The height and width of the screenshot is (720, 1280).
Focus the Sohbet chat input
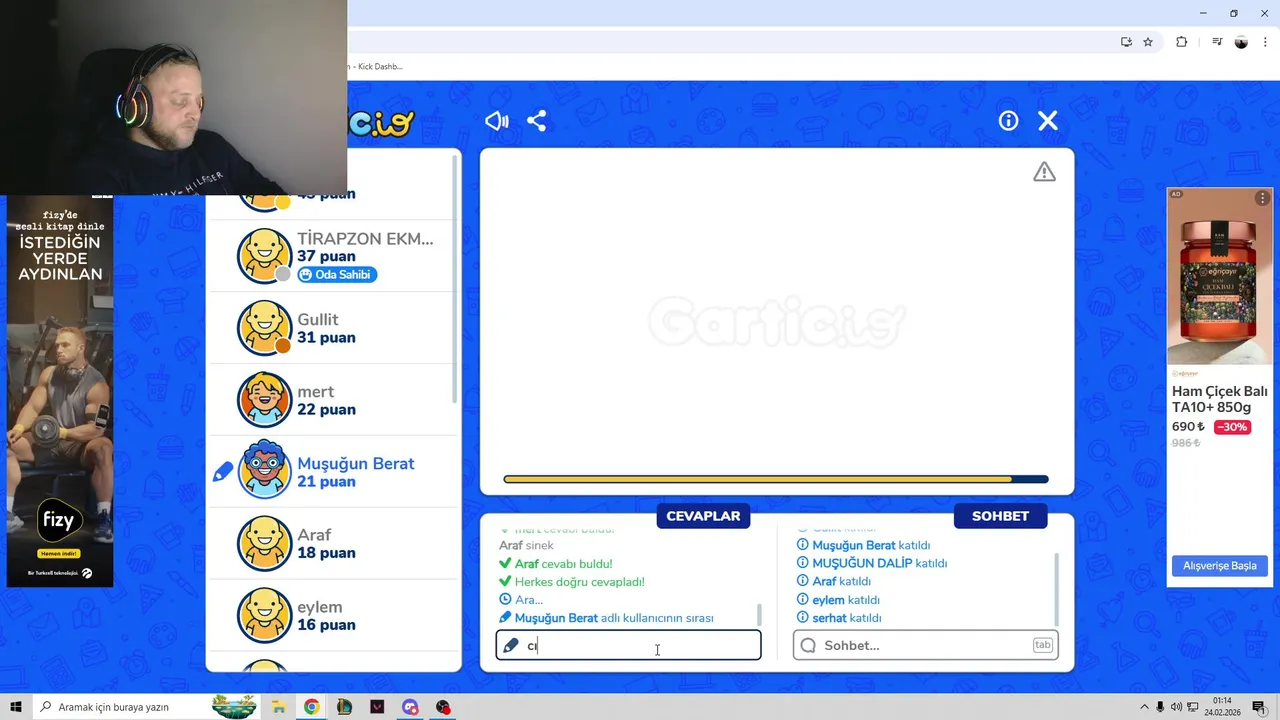pyautogui.click(x=926, y=645)
